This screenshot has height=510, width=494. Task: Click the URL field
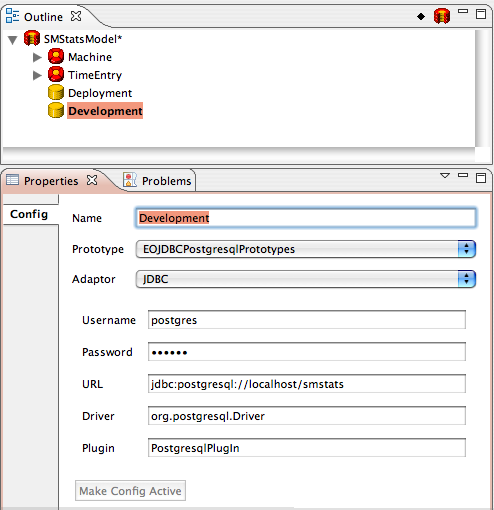(x=307, y=384)
